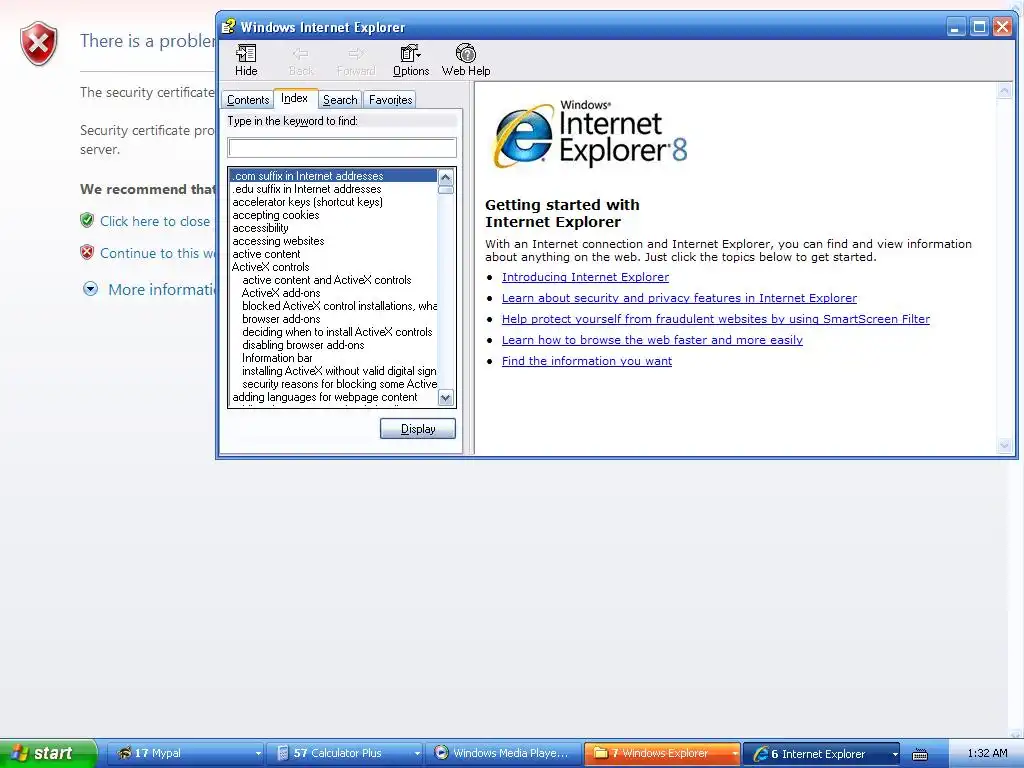Click the Web Help globe icon
The width and height of the screenshot is (1024, 768).
click(x=466, y=53)
